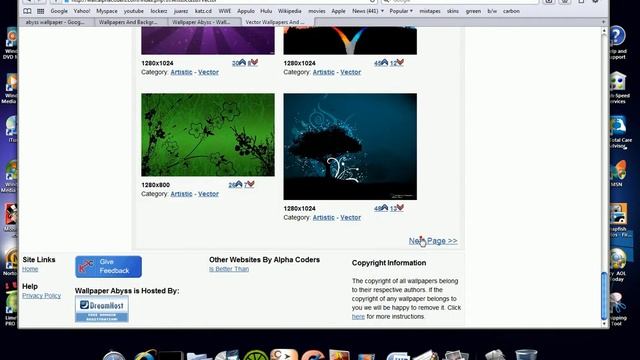Open Vector category under blue tree wallpaper
640x360 pixels.
coord(351,218)
